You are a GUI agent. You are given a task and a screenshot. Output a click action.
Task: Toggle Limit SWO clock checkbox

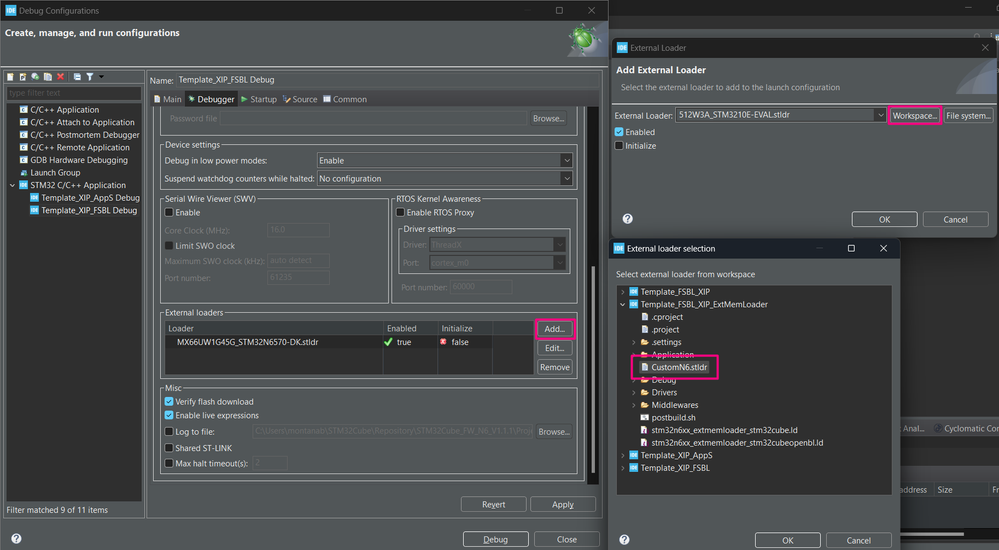[x=169, y=245]
